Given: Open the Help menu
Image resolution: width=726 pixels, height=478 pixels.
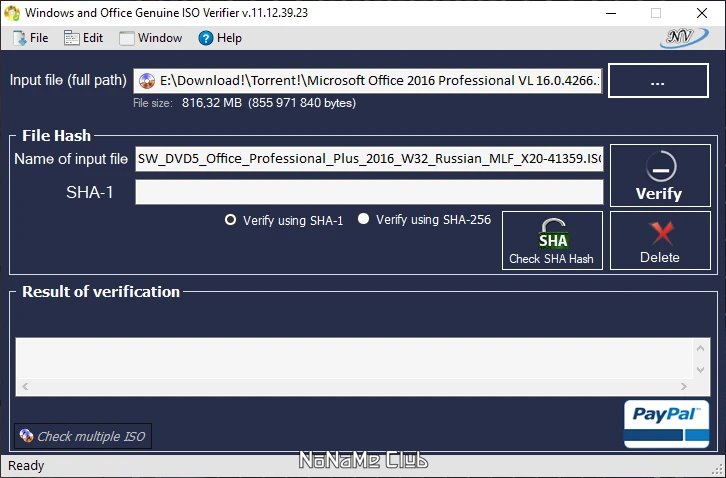Looking at the screenshot, I should point(220,38).
